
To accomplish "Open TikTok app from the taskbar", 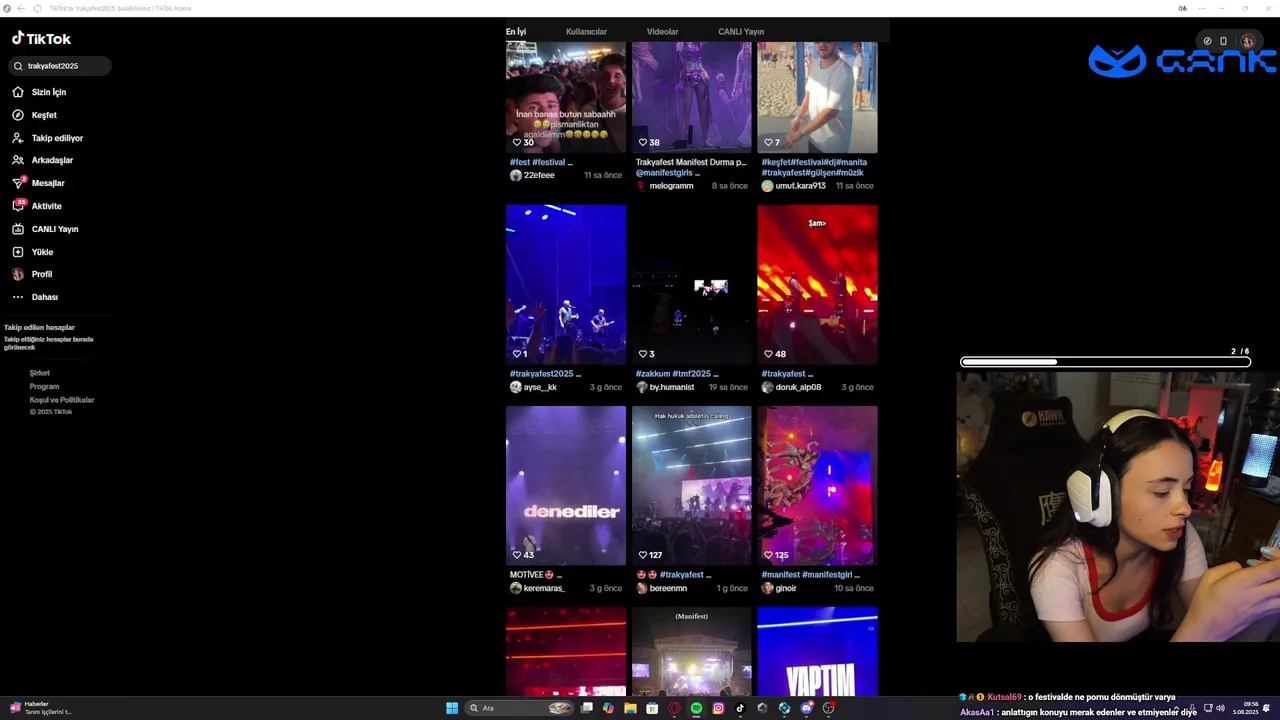I will click(740, 708).
